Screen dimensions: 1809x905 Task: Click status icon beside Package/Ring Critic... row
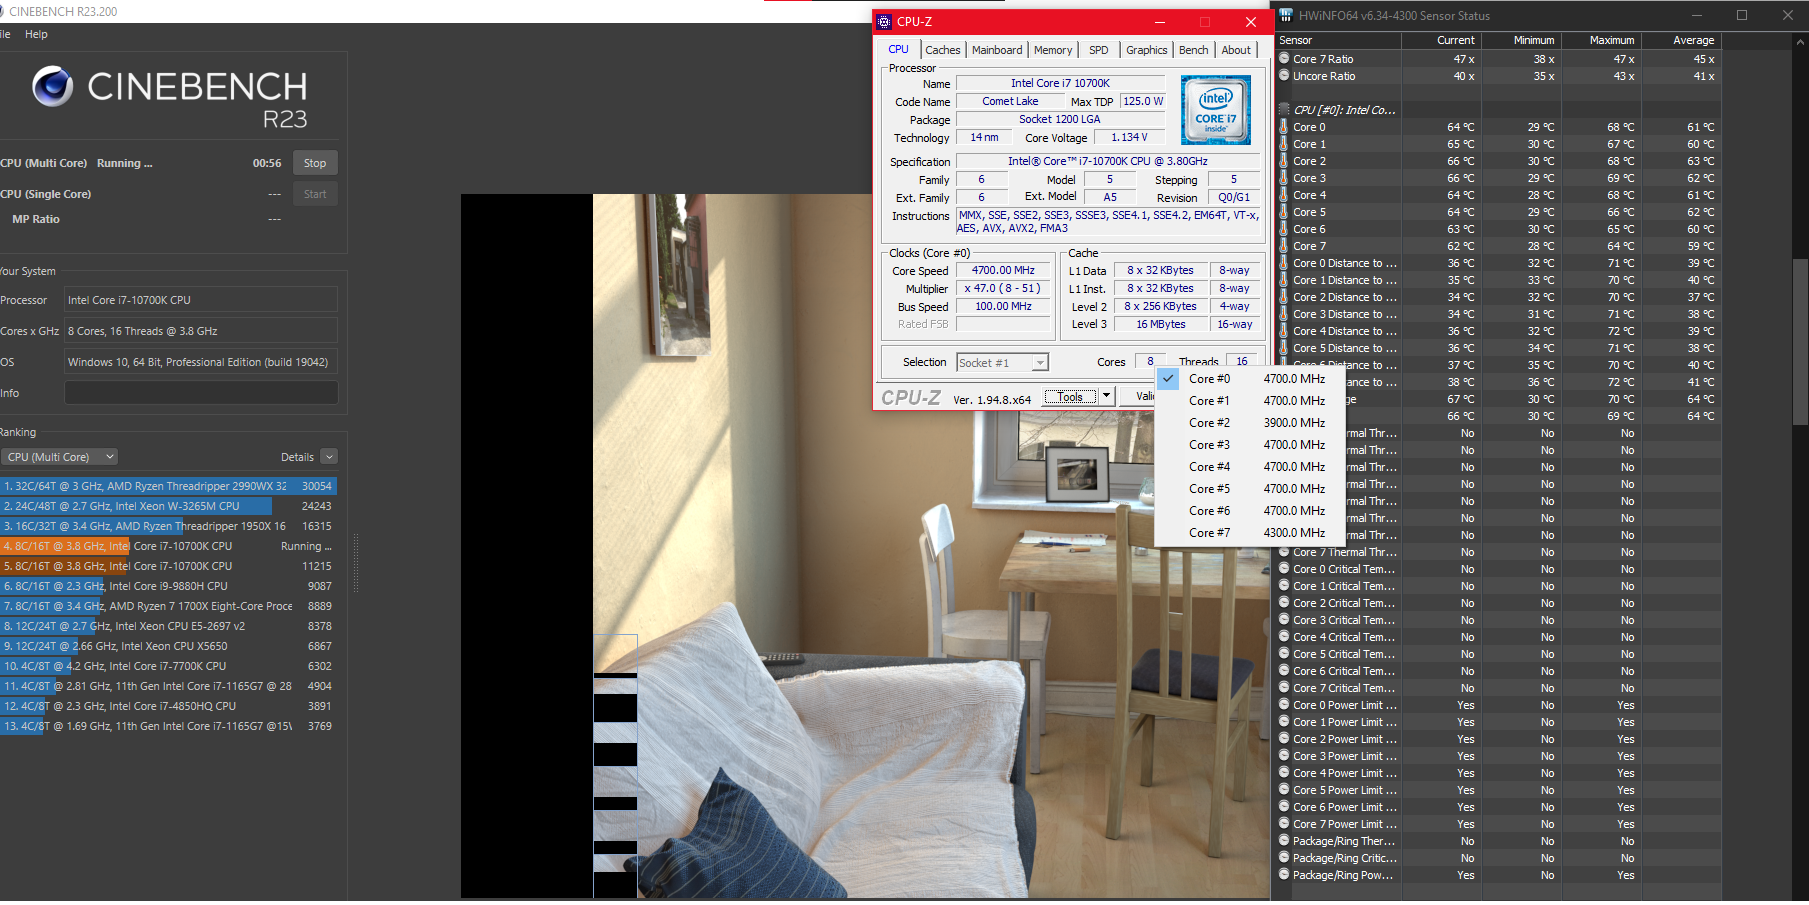pyautogui.click(x=1284, y=858)
